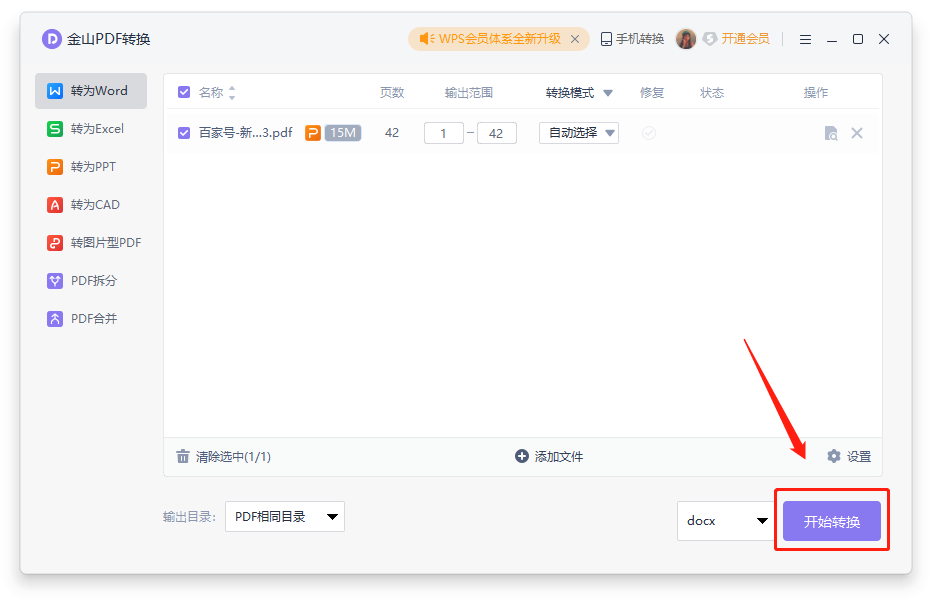Toggle the 修复 check circle for the file
The height and width of the screenshot is (602, 932).
point(649,133)
